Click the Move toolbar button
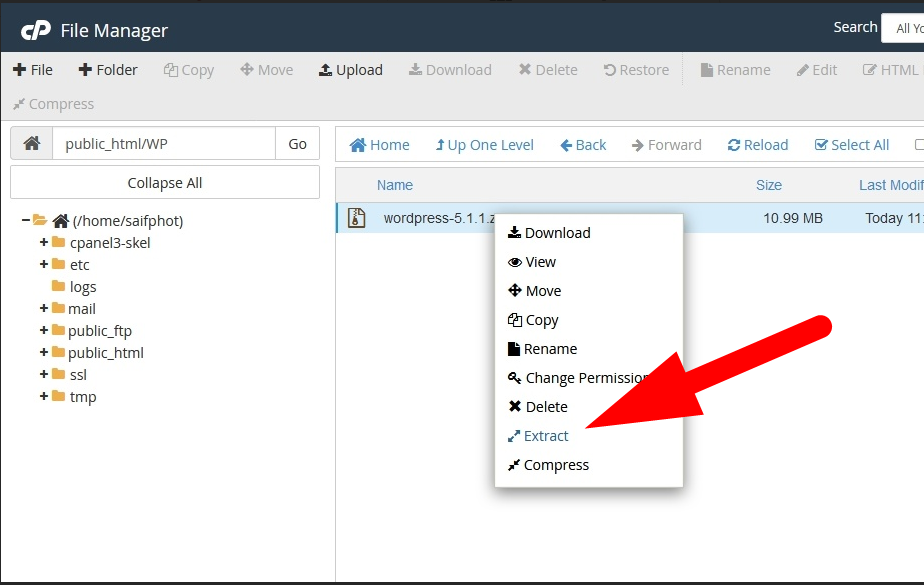This screenshot has height=585, width=924. point(266,70)
